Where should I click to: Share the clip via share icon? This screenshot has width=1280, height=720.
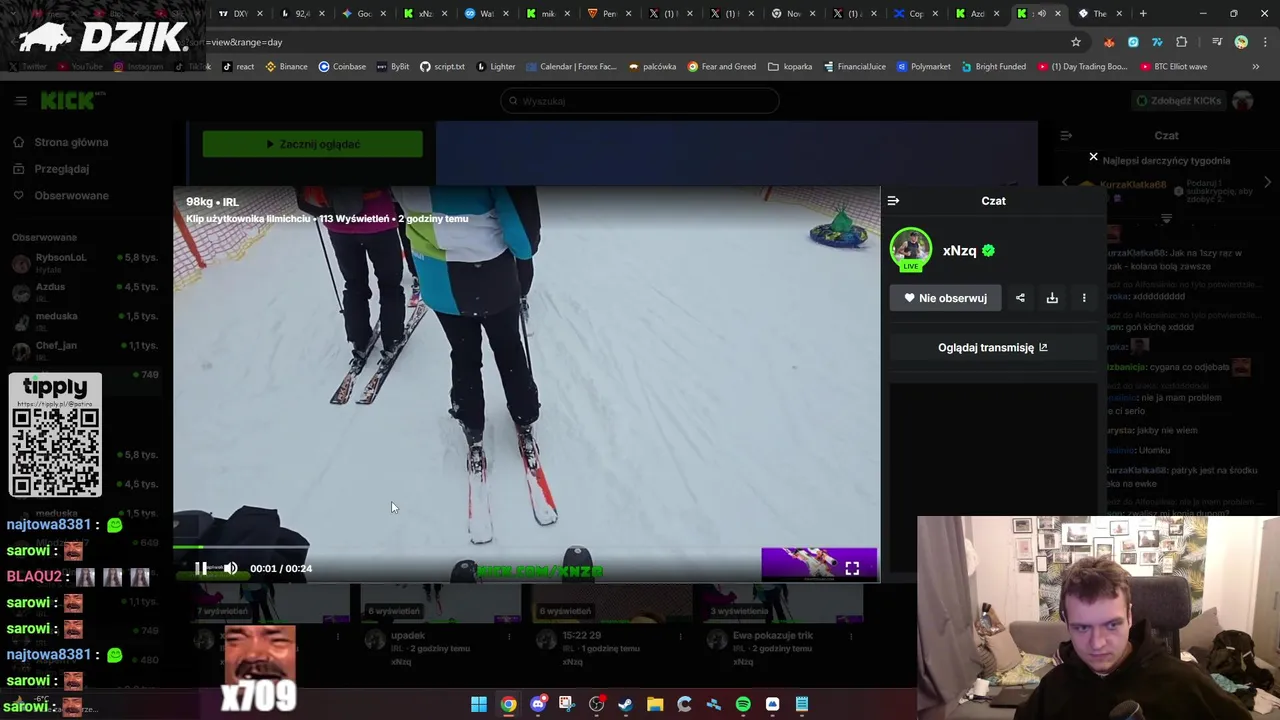[x=1020, y=298]
